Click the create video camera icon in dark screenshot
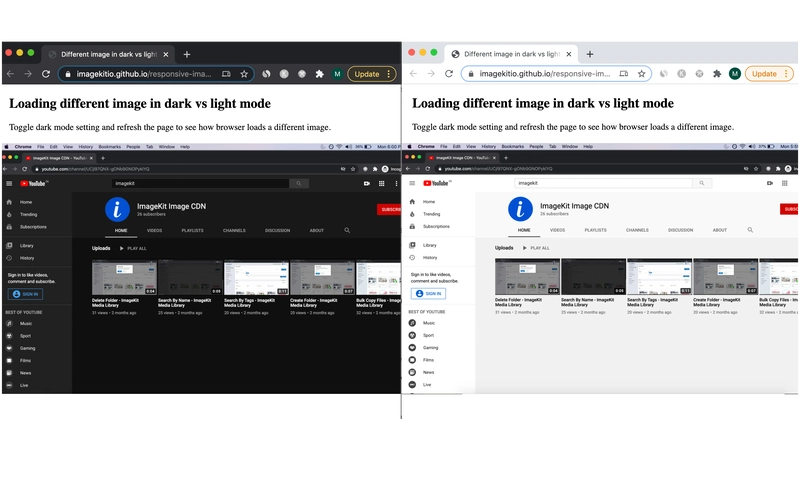Screen dimensions: 800x500 pos(366,183)
